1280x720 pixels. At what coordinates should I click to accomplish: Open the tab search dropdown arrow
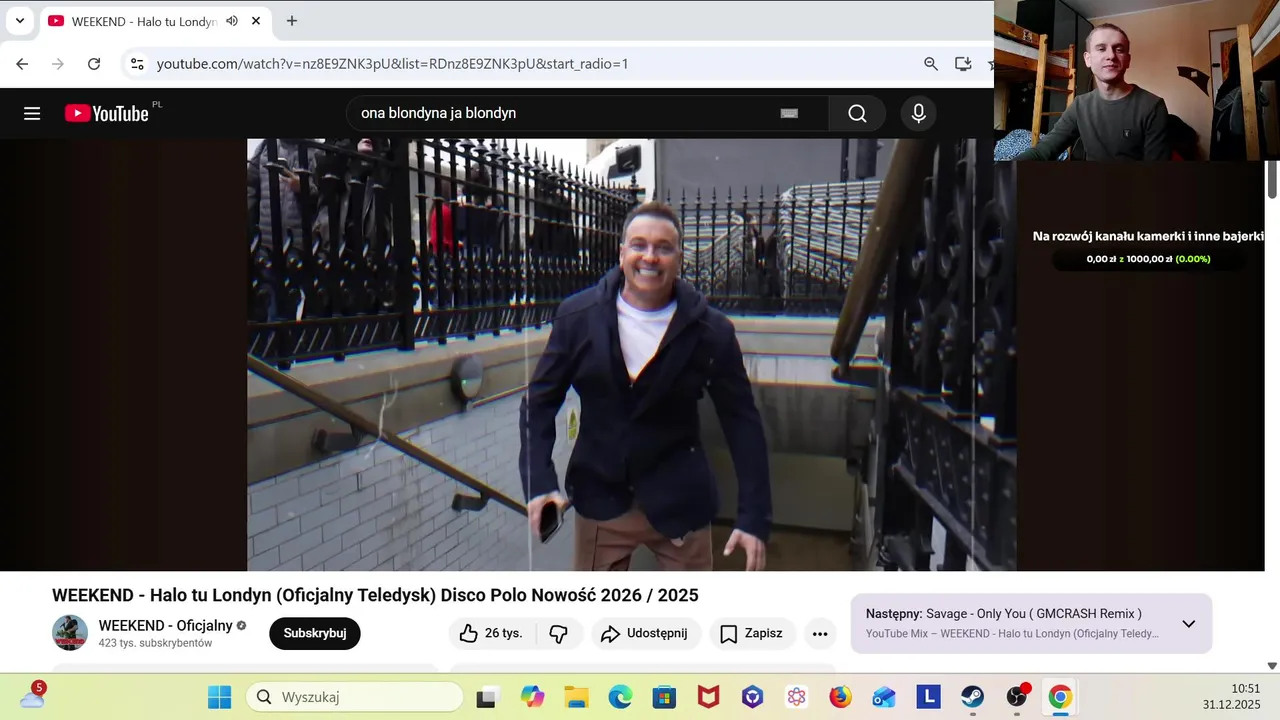point(19,20)
